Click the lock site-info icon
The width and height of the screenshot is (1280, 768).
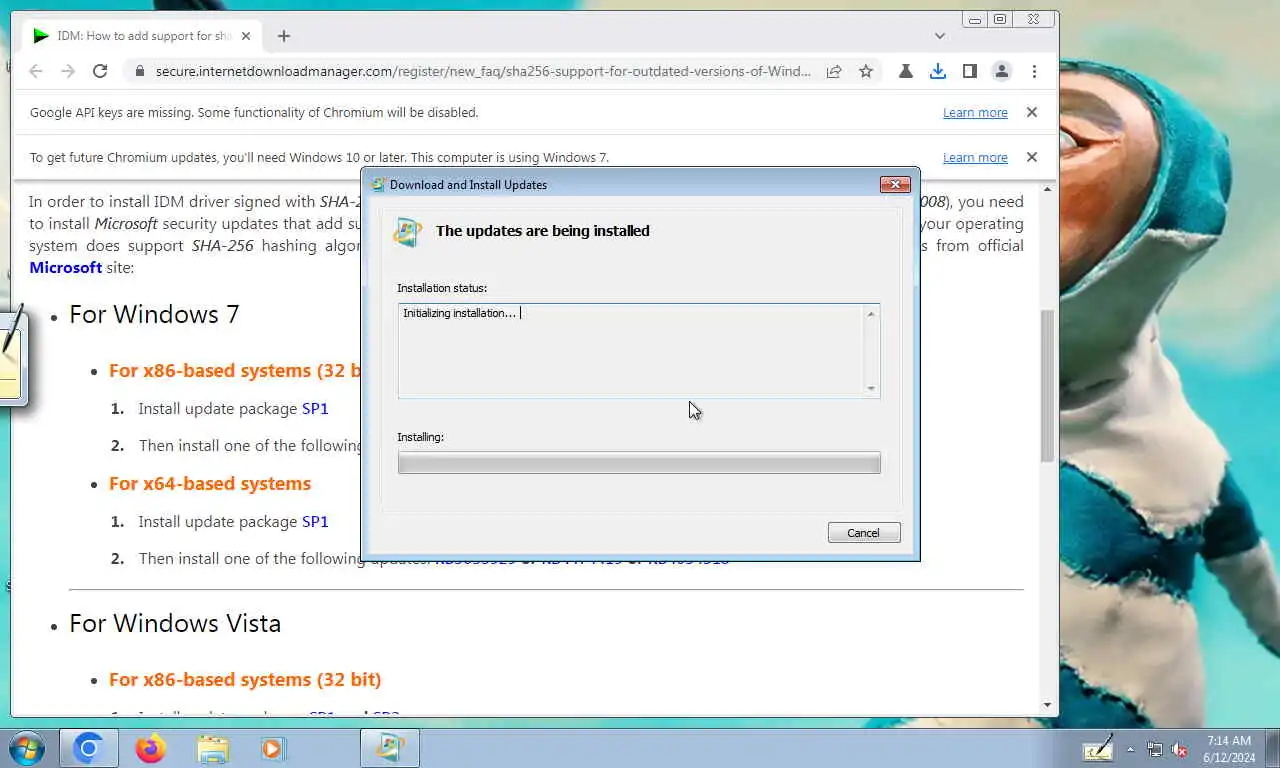139,71
